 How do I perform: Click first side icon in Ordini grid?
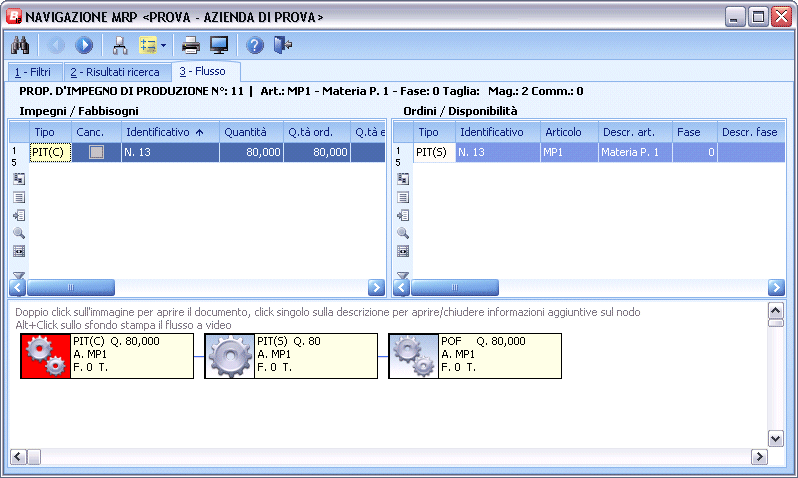[403, 179]
